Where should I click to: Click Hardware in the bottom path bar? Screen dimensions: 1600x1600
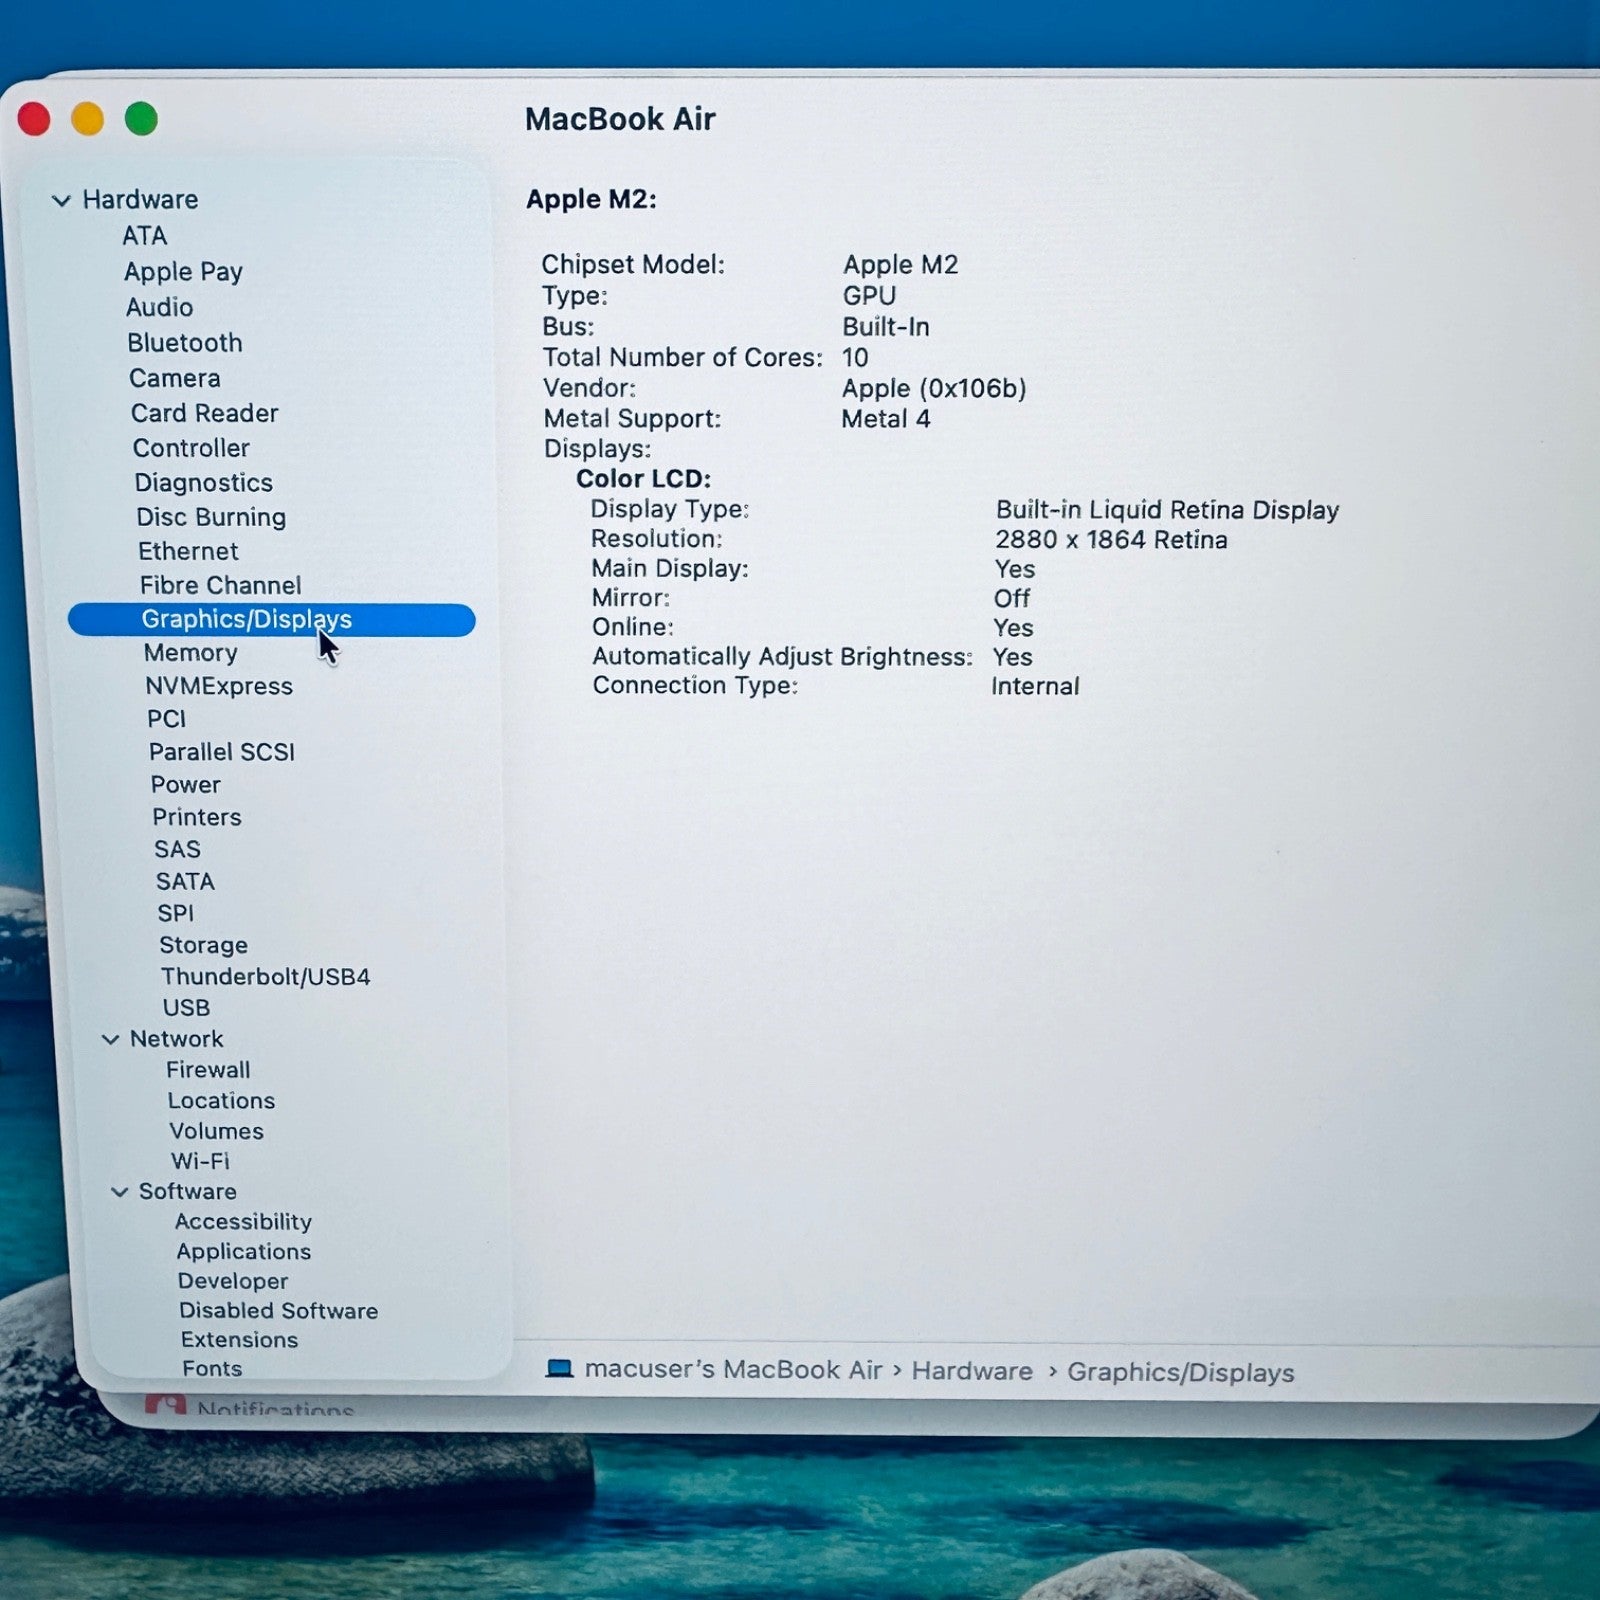(972, 1371)
